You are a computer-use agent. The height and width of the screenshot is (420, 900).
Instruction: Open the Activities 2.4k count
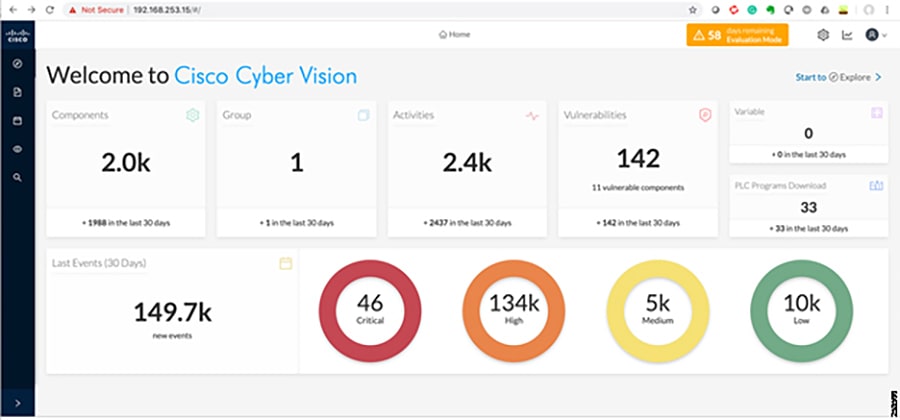tap(467, 163)
